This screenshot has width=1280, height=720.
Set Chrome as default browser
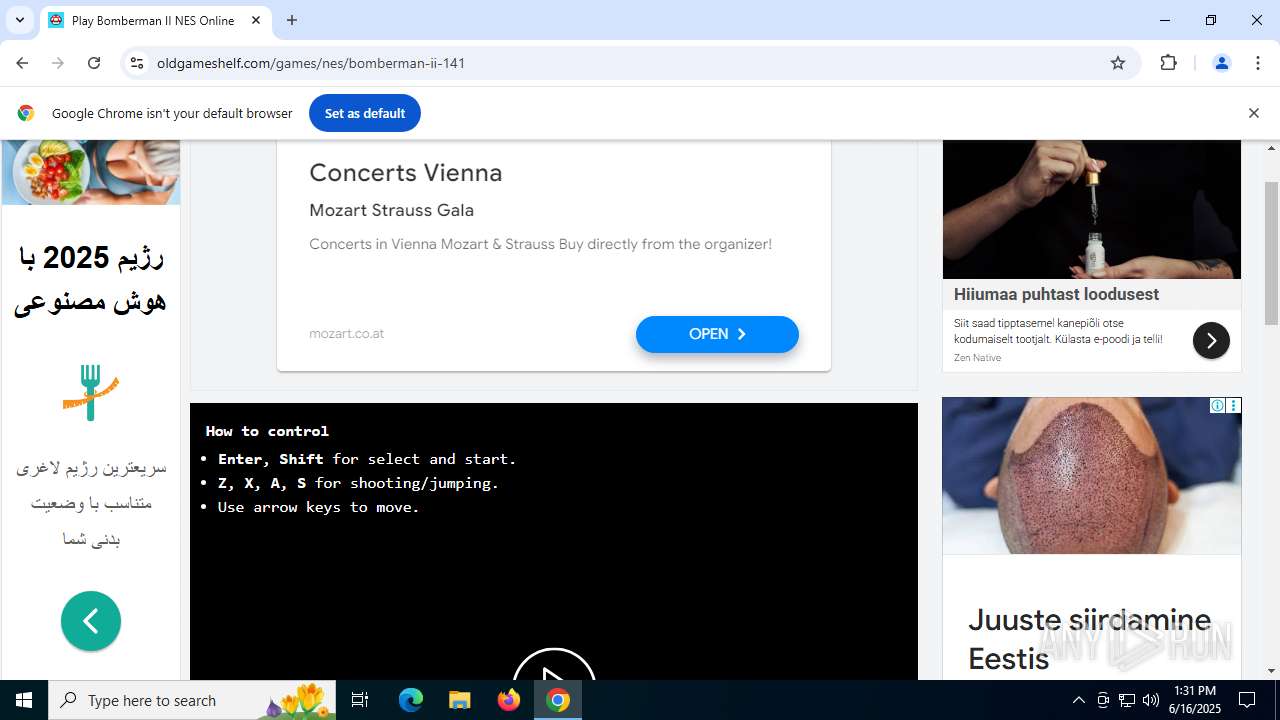[x=365, y=113]
